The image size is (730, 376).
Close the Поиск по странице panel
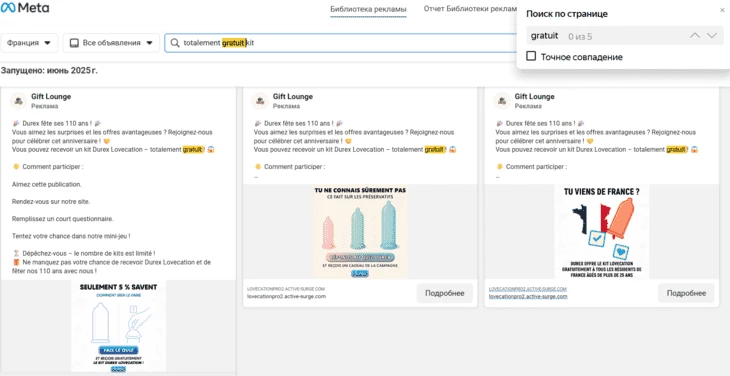[x=722, y=10]
